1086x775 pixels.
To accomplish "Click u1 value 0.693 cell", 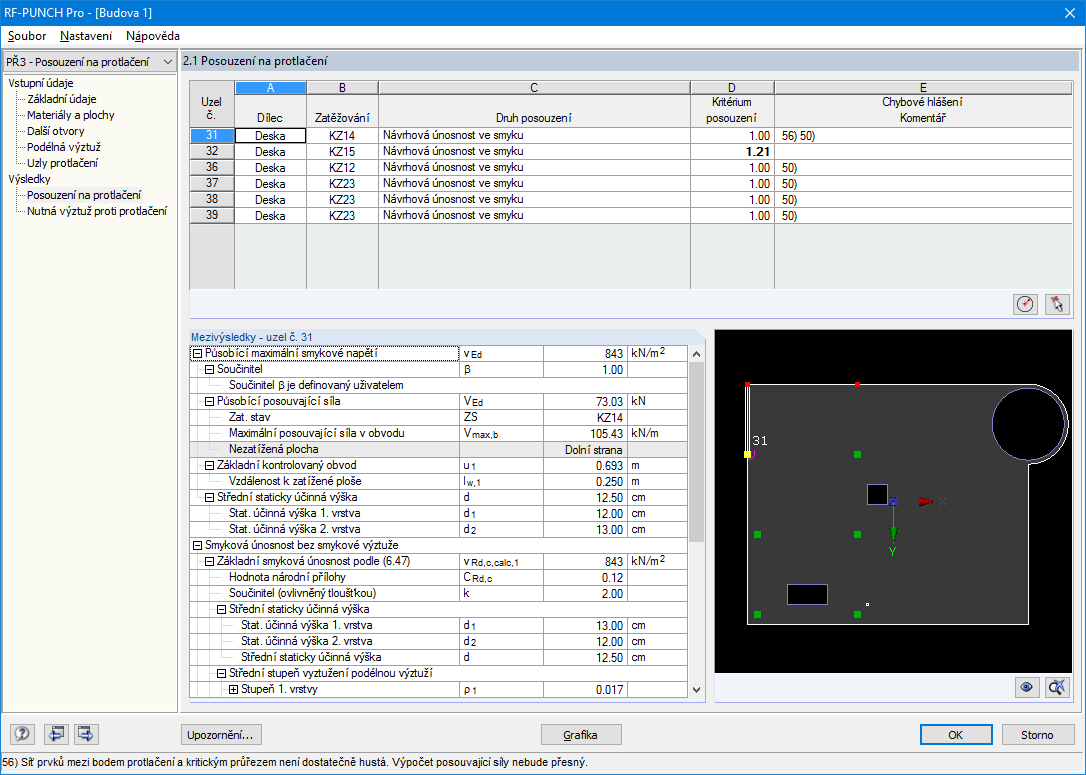I will click(585, 465).
